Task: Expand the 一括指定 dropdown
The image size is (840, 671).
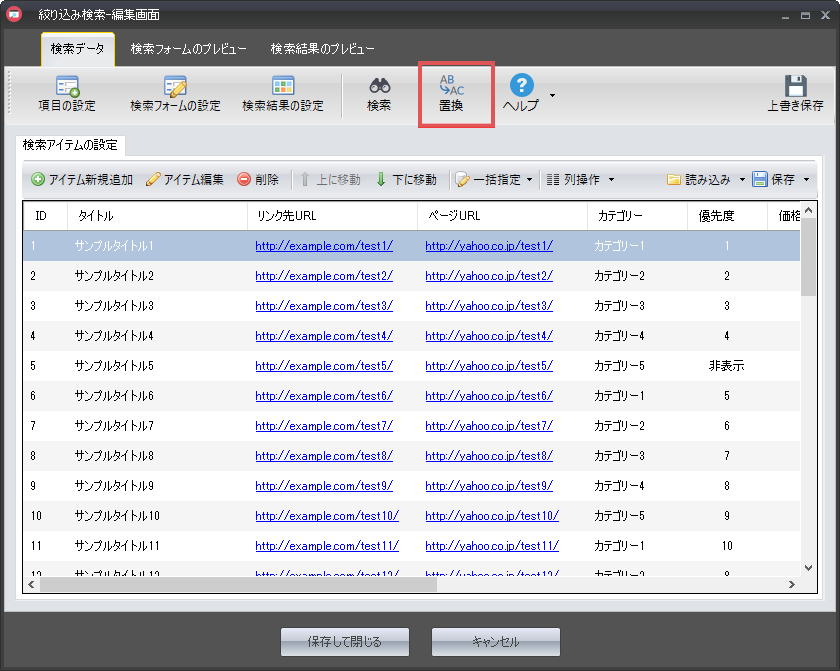Action: point(495,180)
